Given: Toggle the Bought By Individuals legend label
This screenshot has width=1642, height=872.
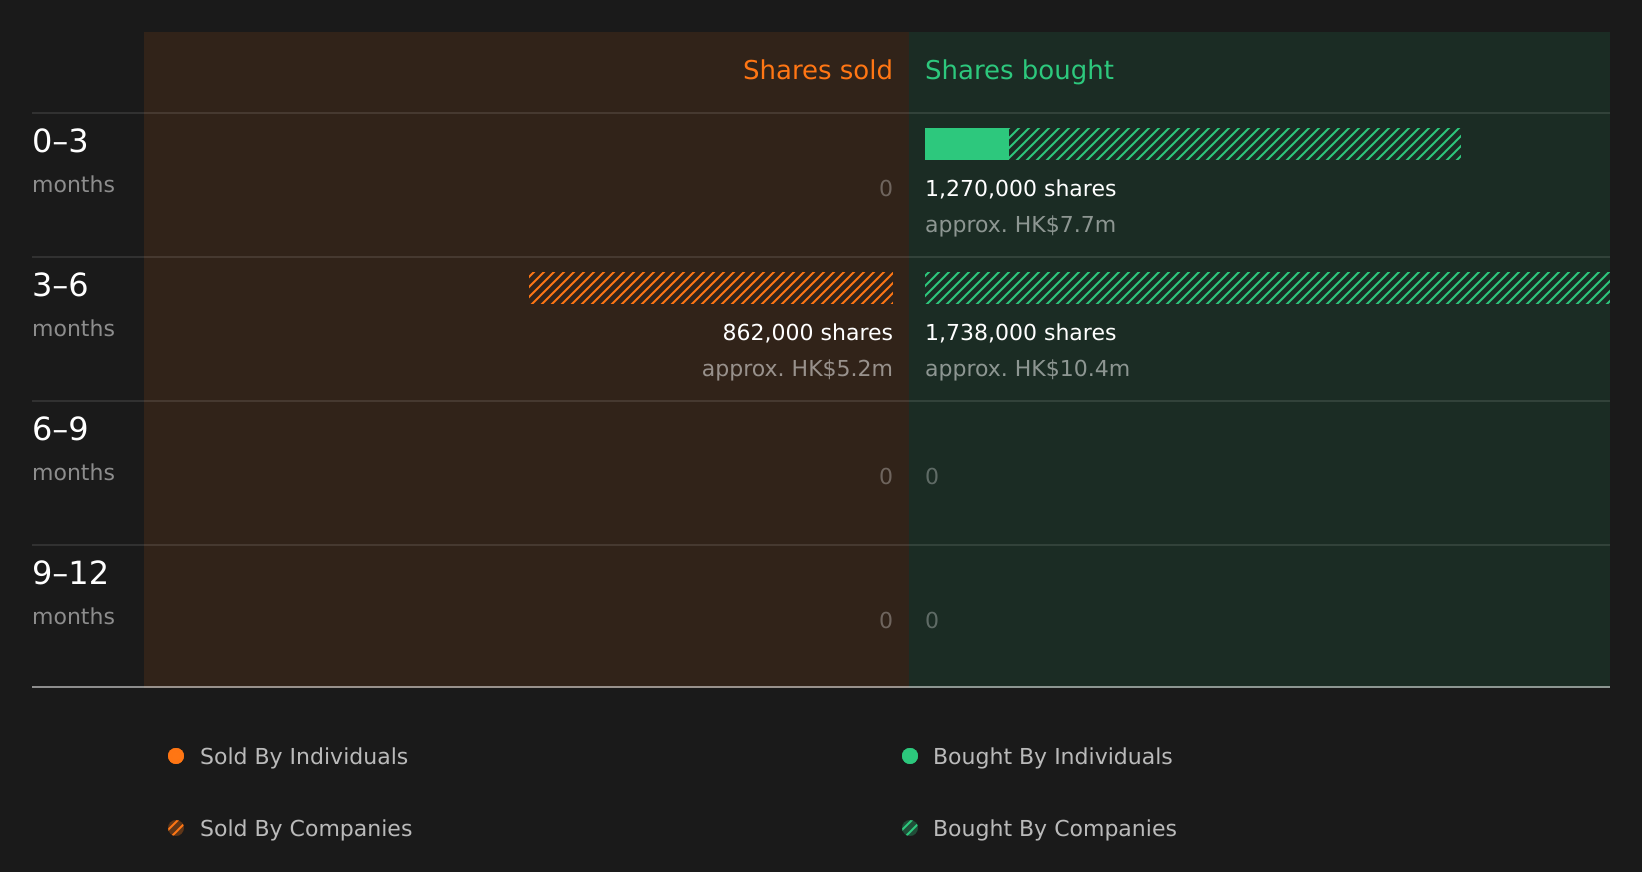Looking at the screenshot, I should tap(1052, 757).
